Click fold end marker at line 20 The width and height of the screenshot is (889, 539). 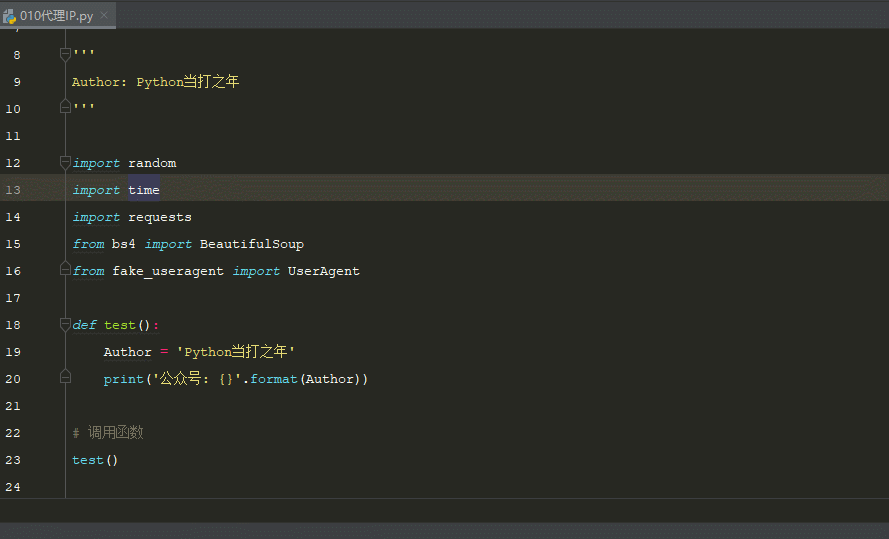[x=65, y=376]
